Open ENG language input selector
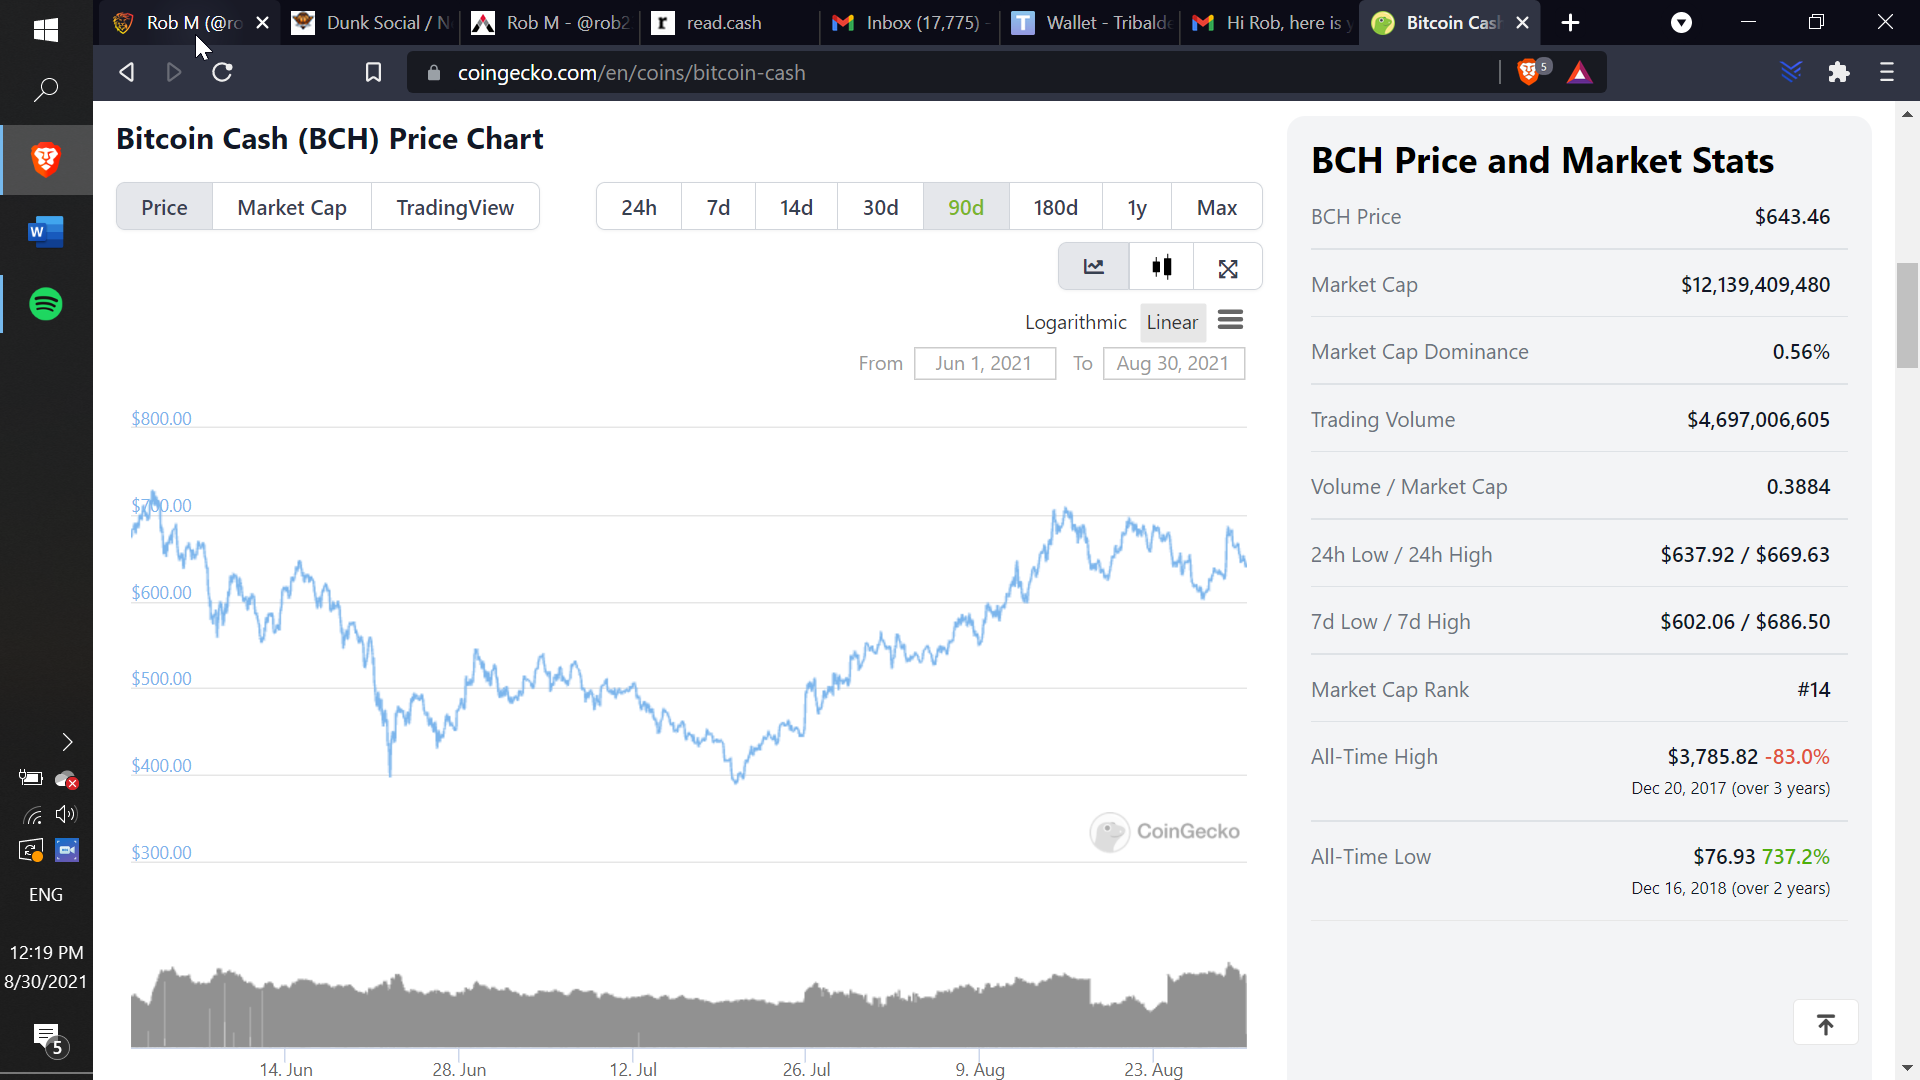The height and width of the screenshot is (1080, 1920). pos(46,895)
